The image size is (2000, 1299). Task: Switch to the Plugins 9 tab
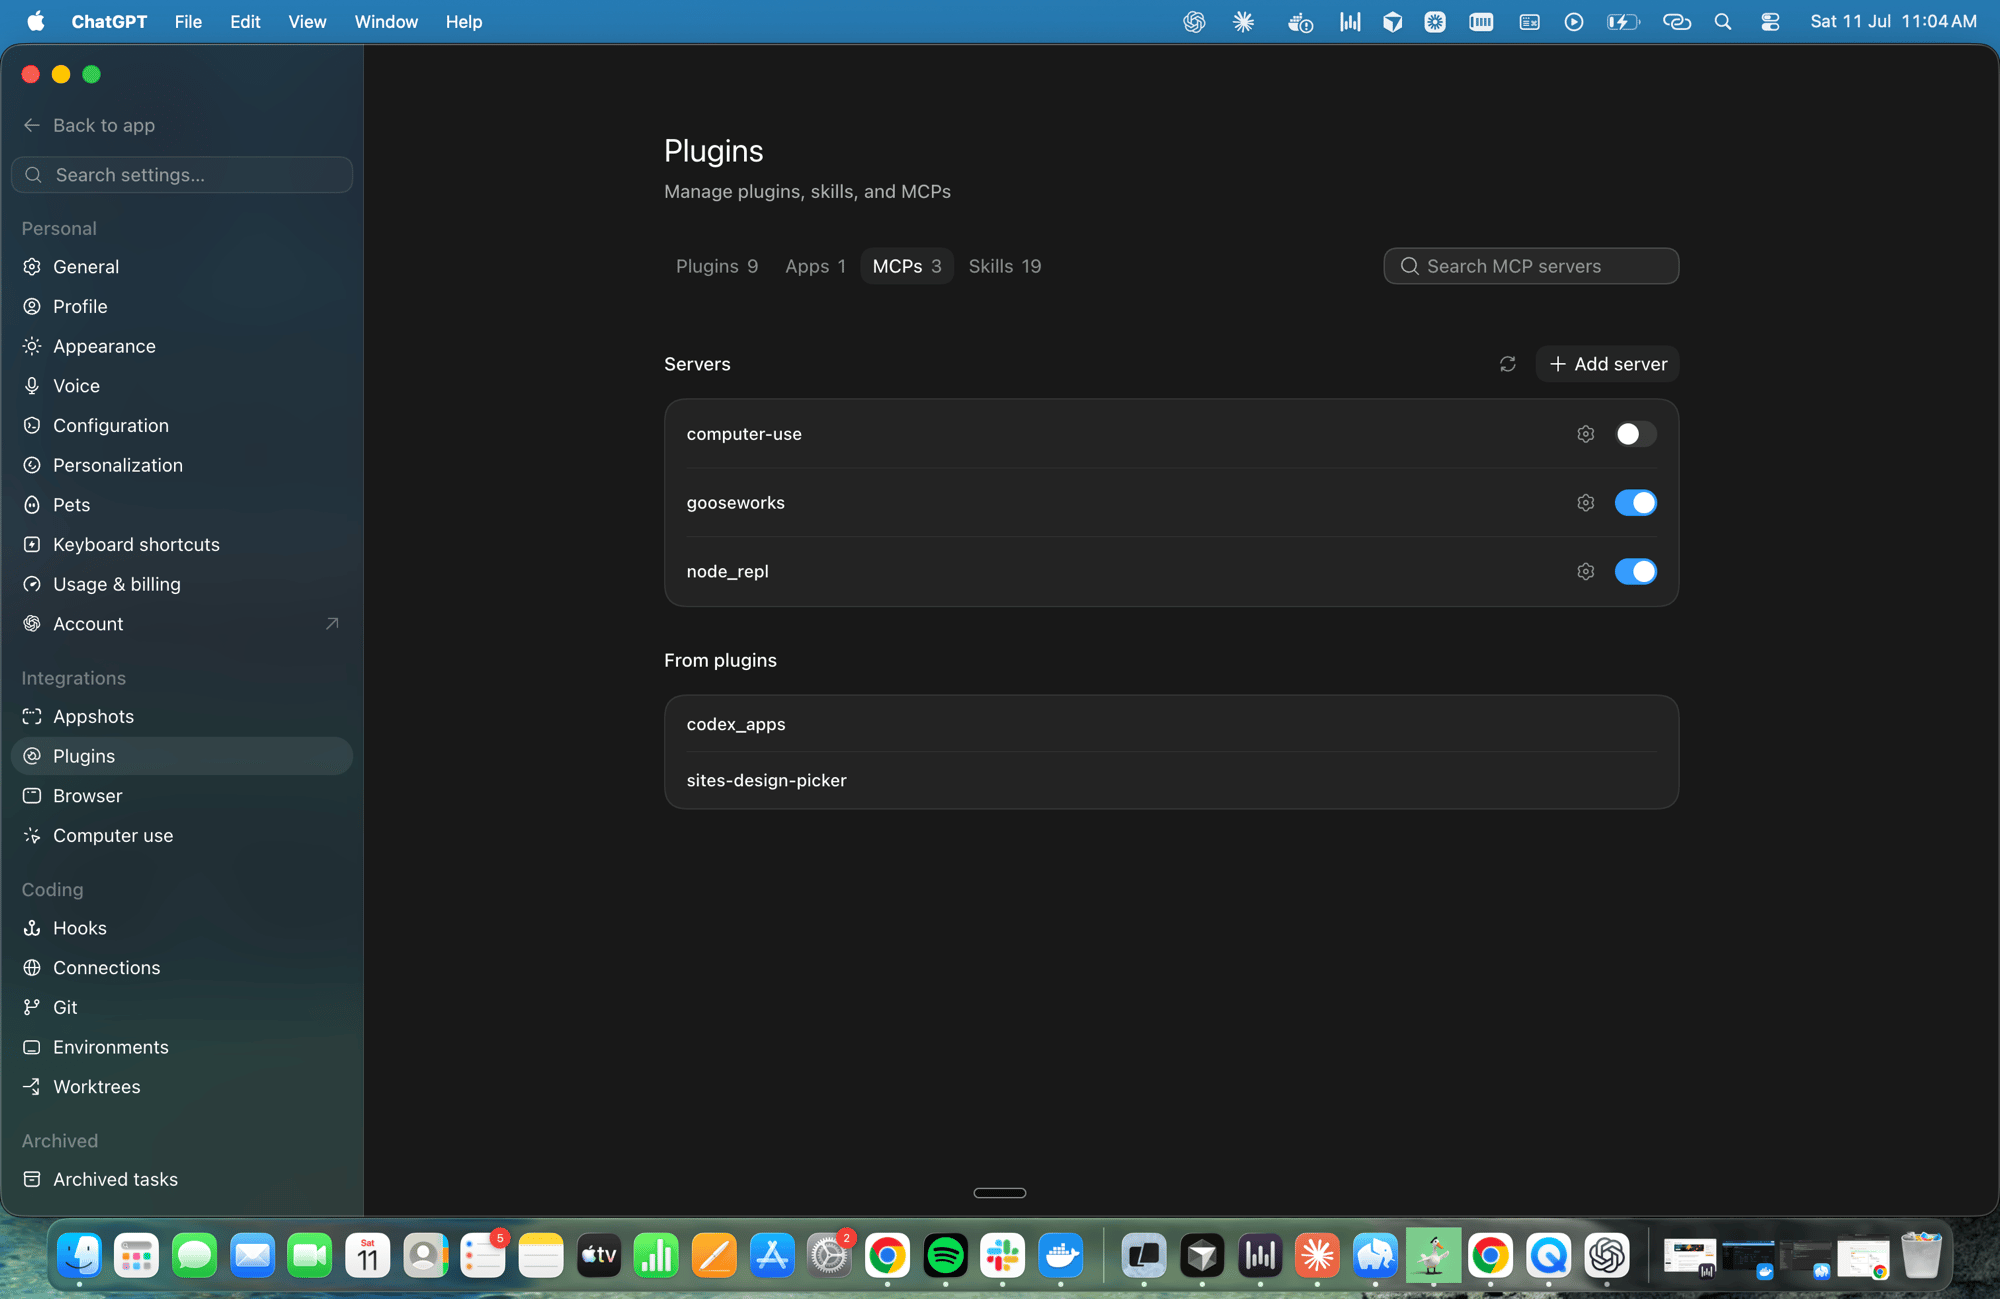pyautogui.click(x=717, y=266)
